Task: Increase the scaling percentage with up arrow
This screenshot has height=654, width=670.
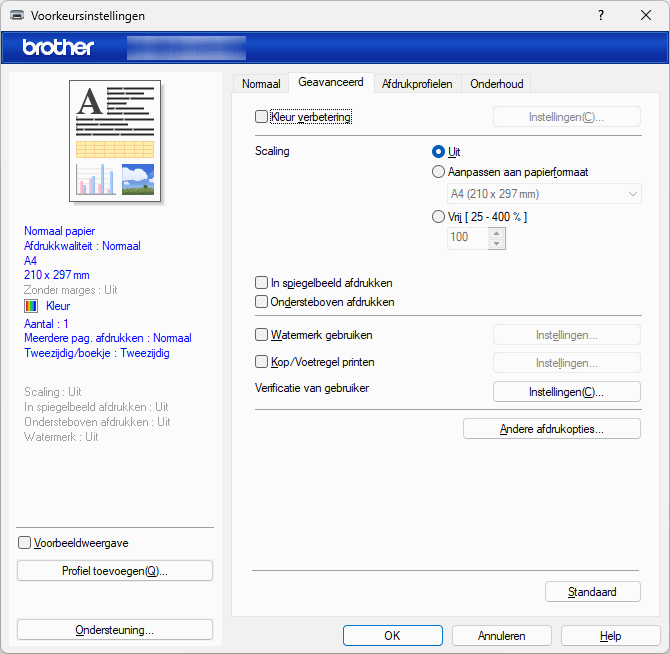Action: (497, 232)
